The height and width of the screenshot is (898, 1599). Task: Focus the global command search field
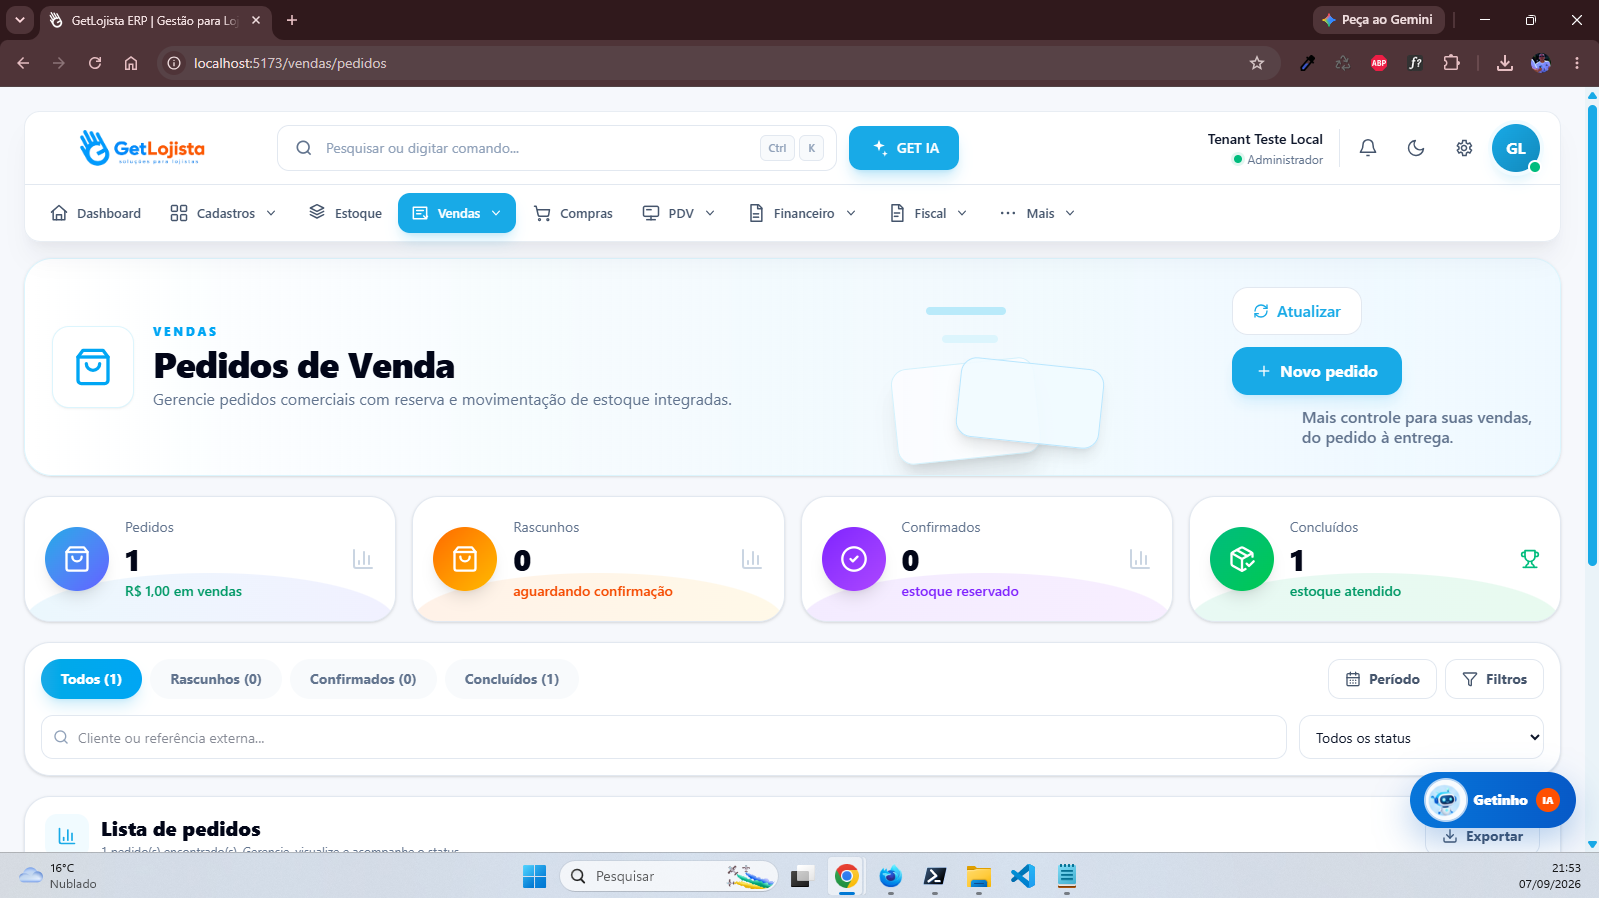pyautogui.click(x=557, y=148)
